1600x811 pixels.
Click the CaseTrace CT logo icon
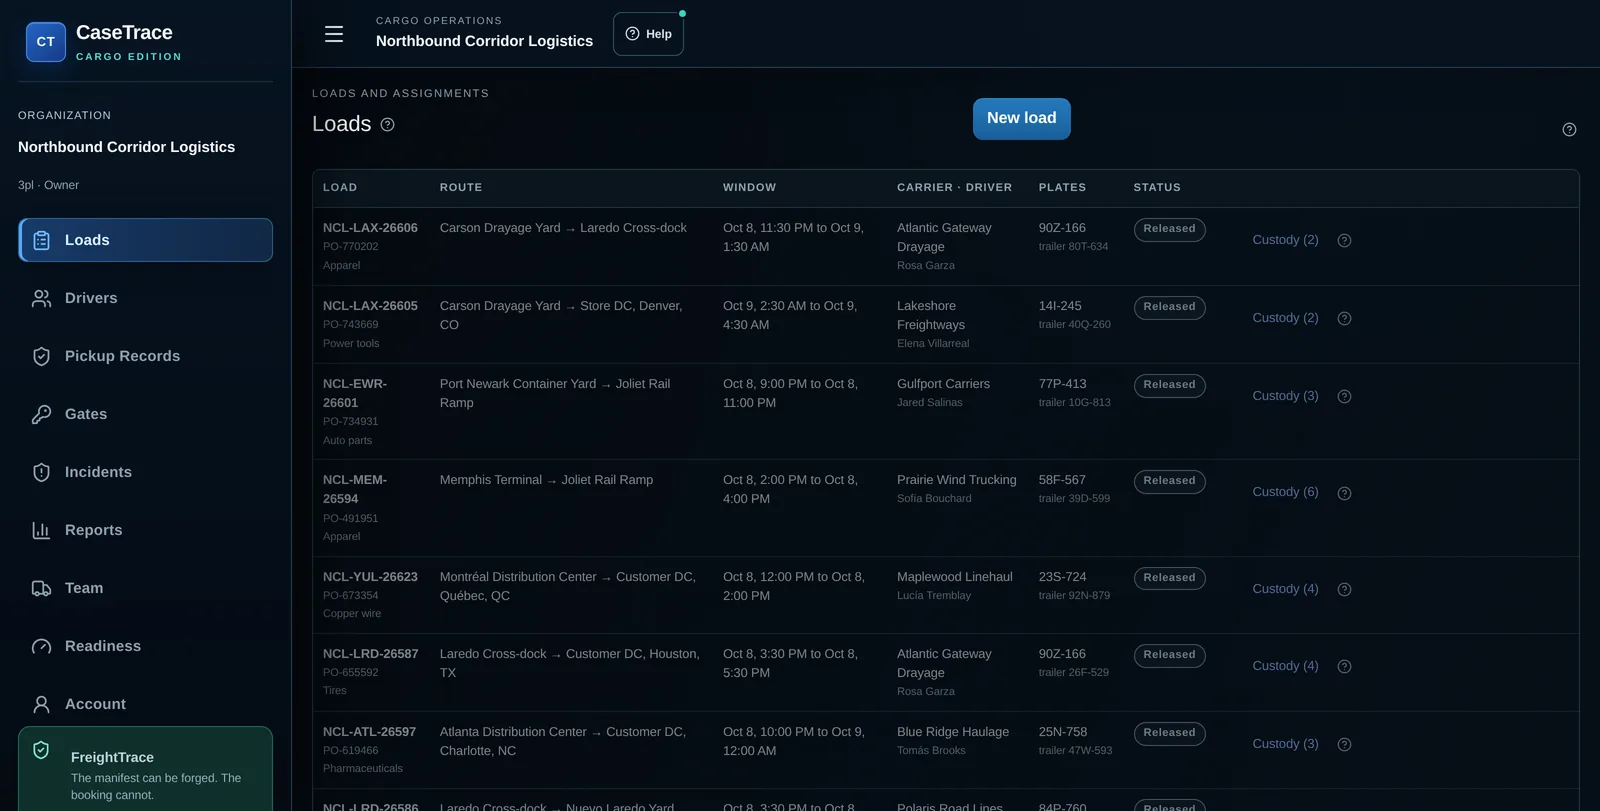tap(46, 42)
